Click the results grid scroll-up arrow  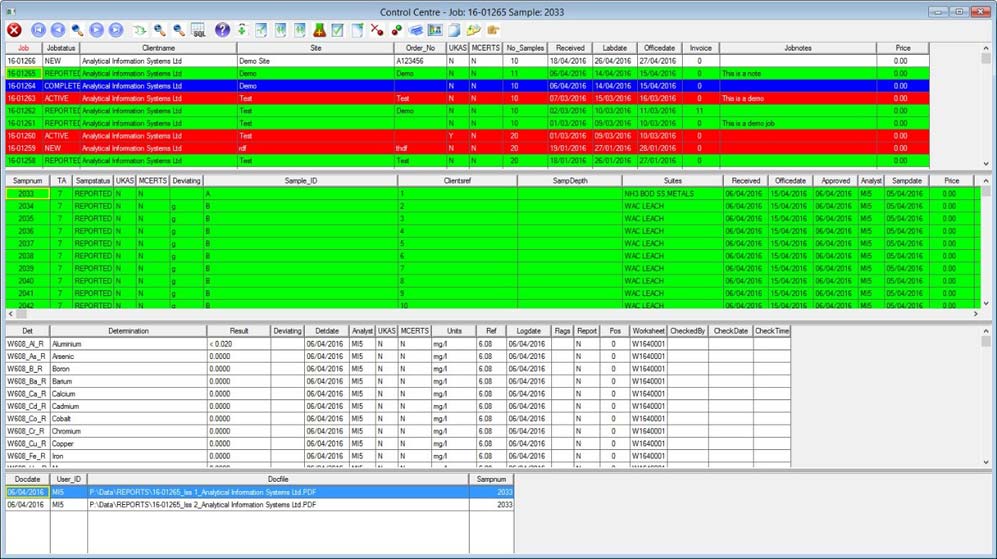pyautogui.click(x=986, y=331)
